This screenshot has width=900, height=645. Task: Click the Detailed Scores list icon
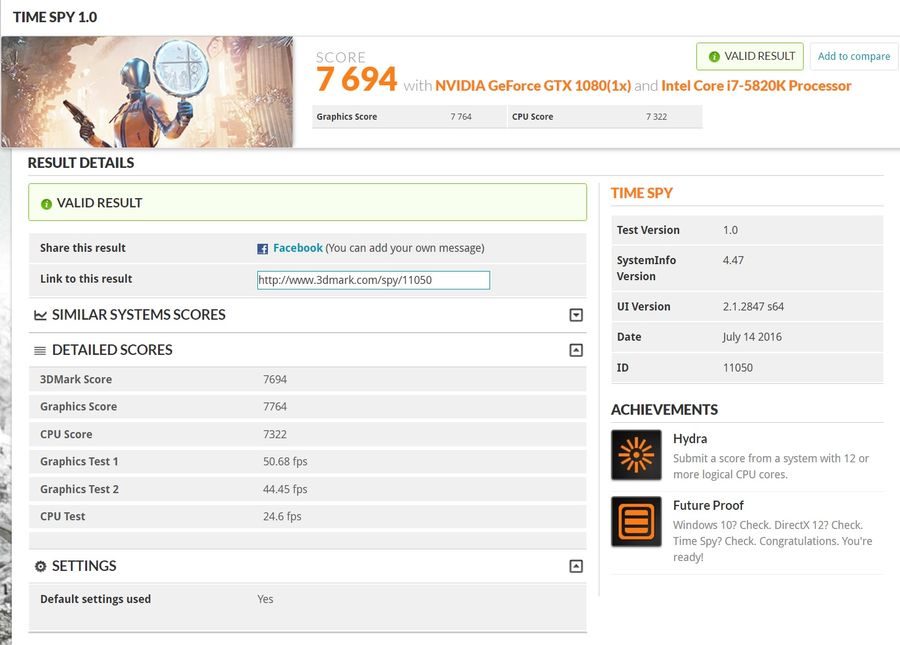40,350
